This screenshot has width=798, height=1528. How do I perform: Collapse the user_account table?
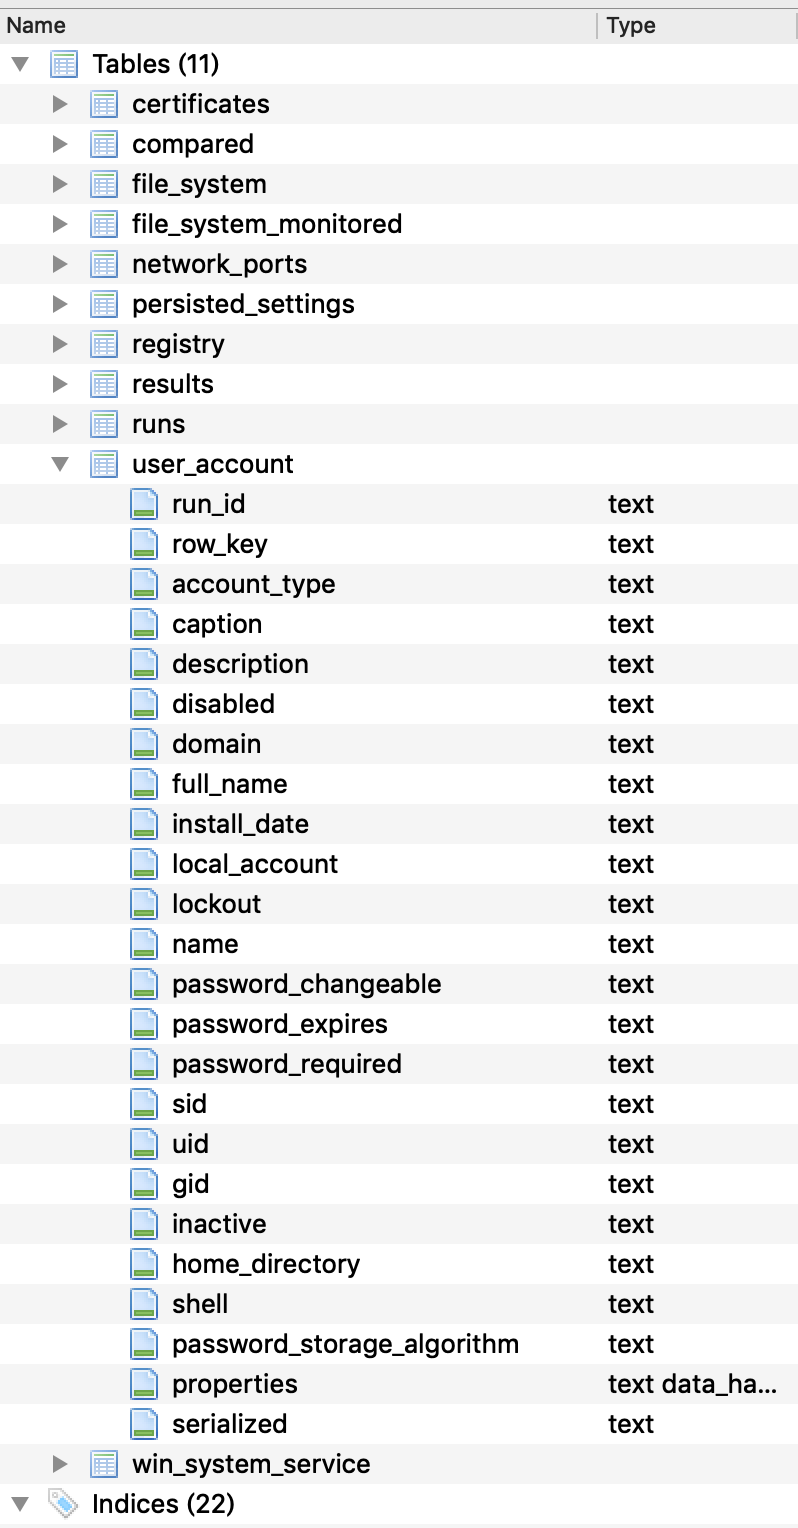60,464
